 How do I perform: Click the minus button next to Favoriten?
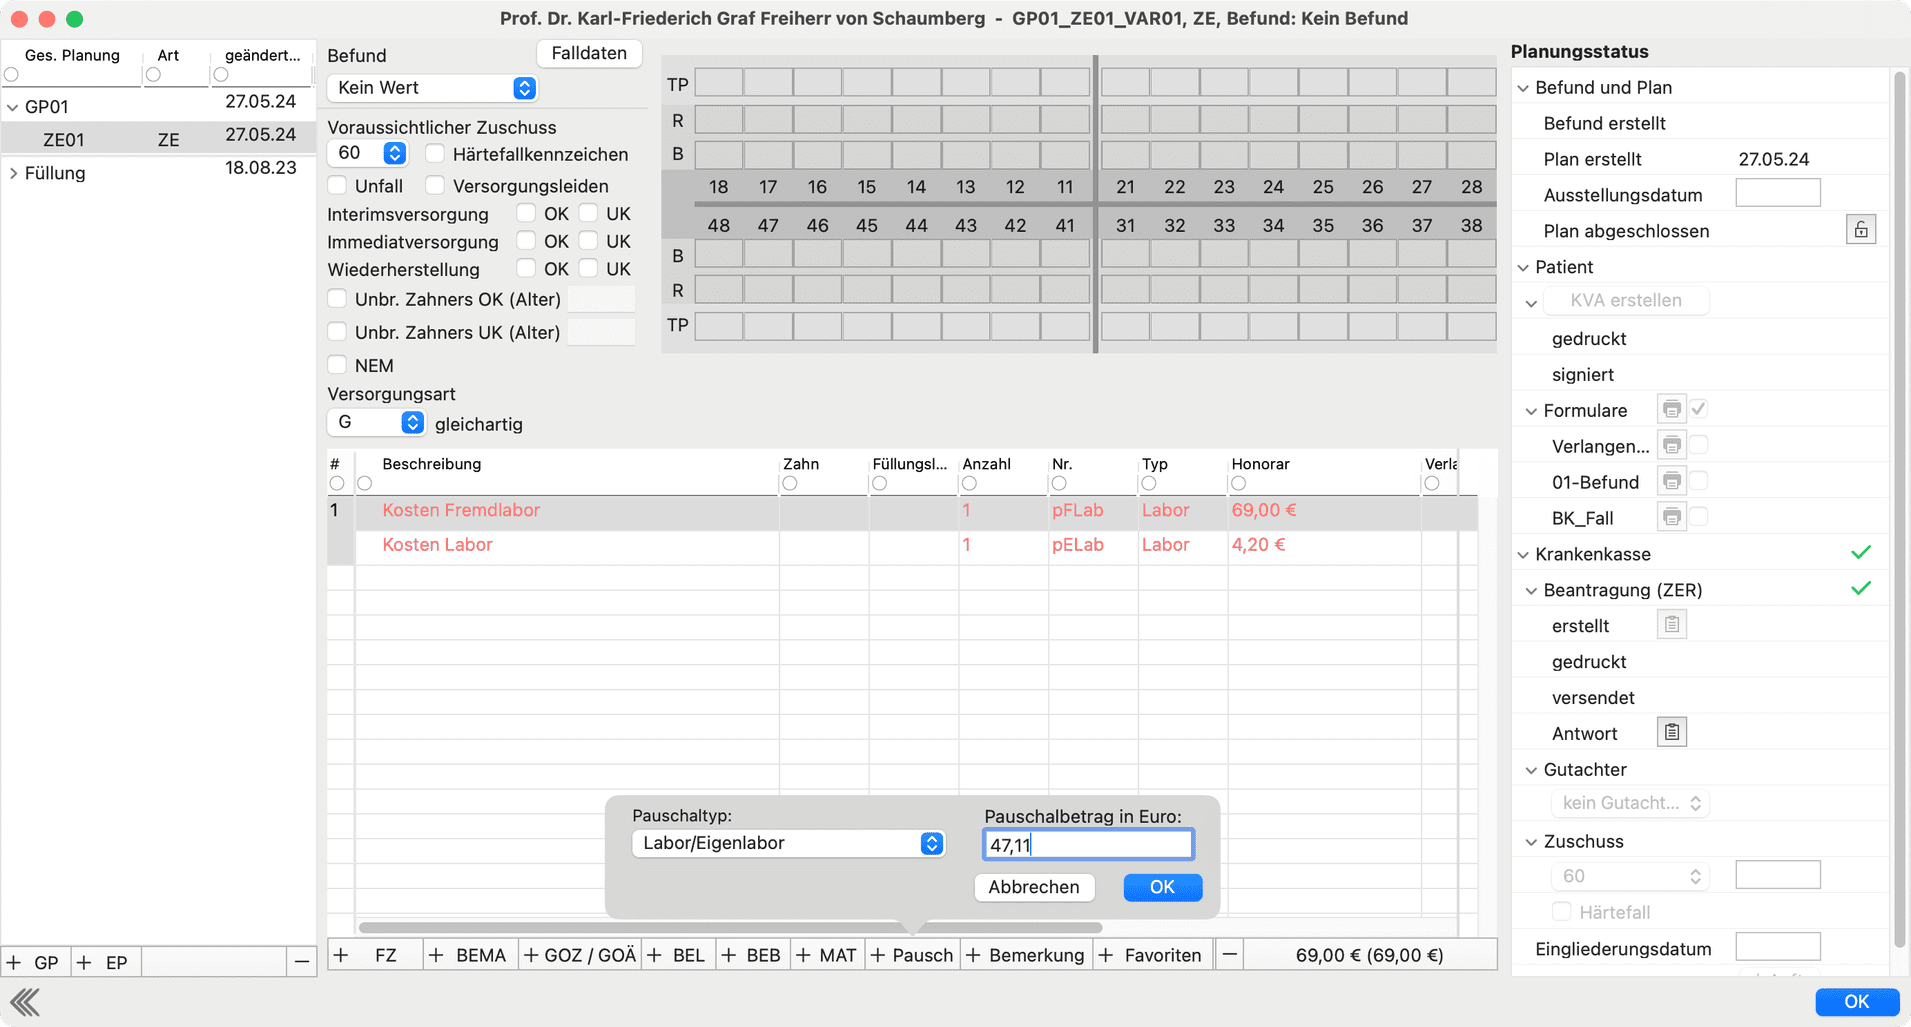[x=1229, y=955]
